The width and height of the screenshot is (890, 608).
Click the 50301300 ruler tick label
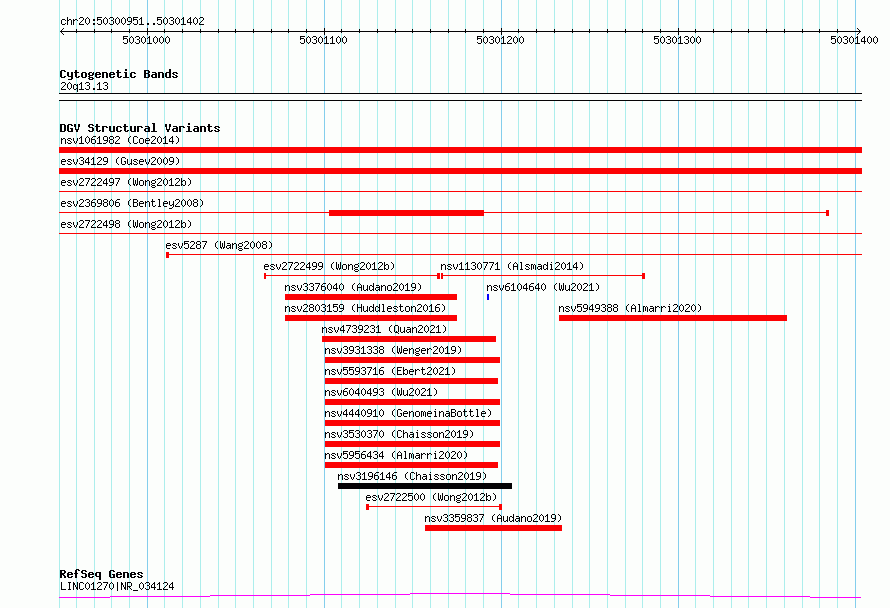click(x=678, y=40)
